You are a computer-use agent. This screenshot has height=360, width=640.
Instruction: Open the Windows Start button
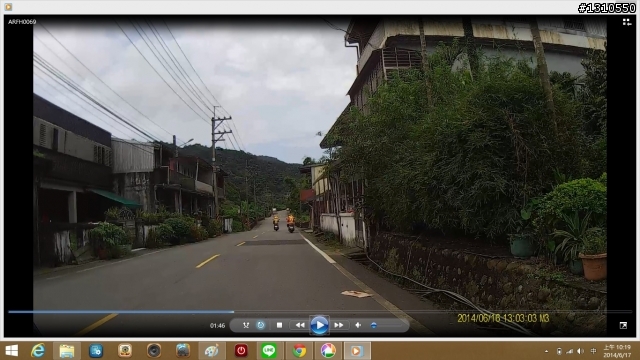(11, 351)
